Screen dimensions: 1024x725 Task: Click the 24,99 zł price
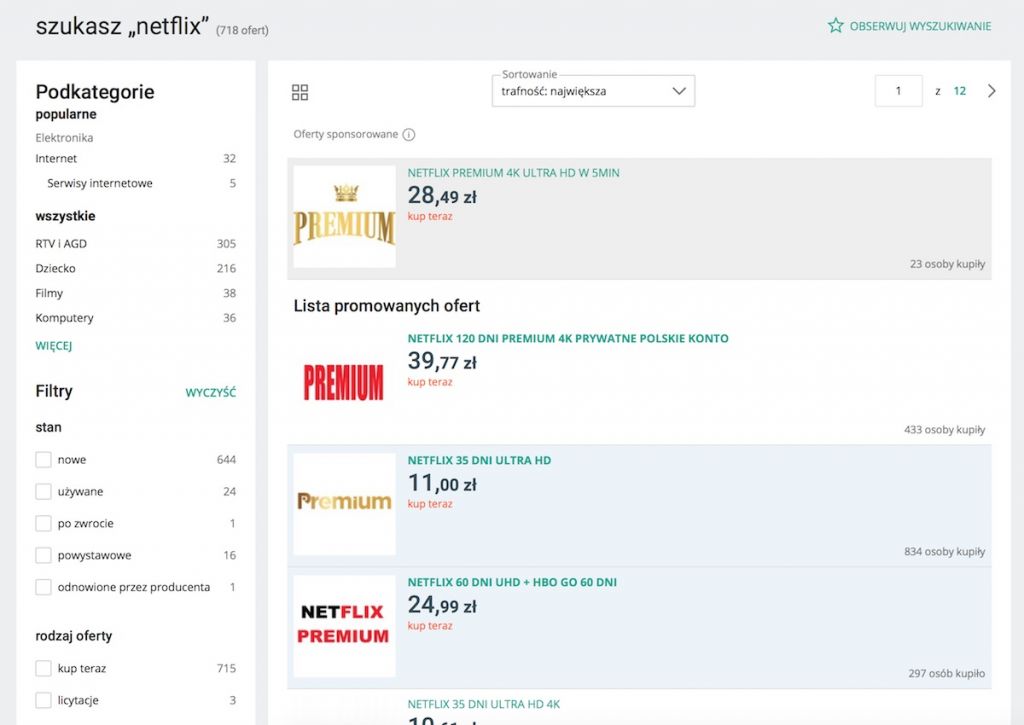[x=442, y=605]
